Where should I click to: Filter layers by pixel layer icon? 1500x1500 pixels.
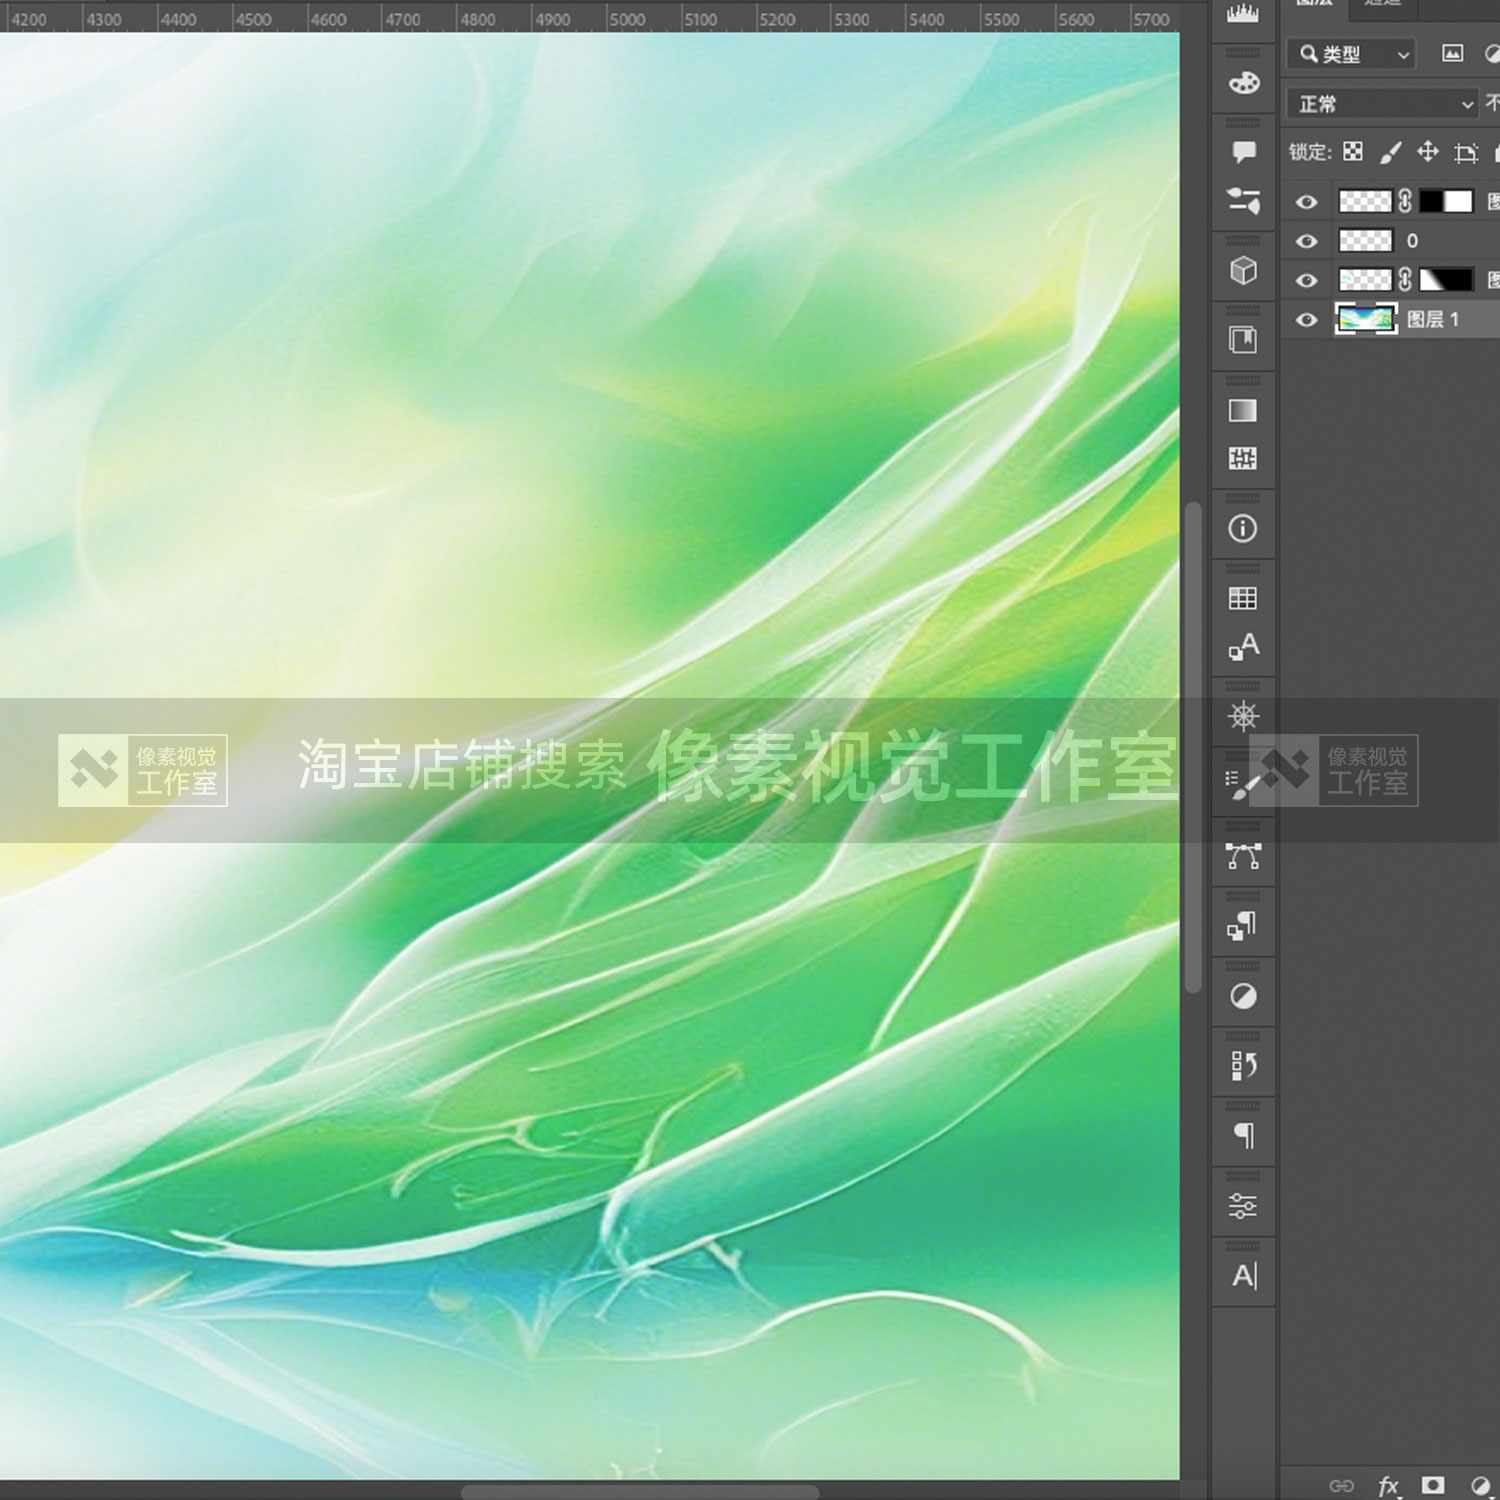click(1452, 54)
